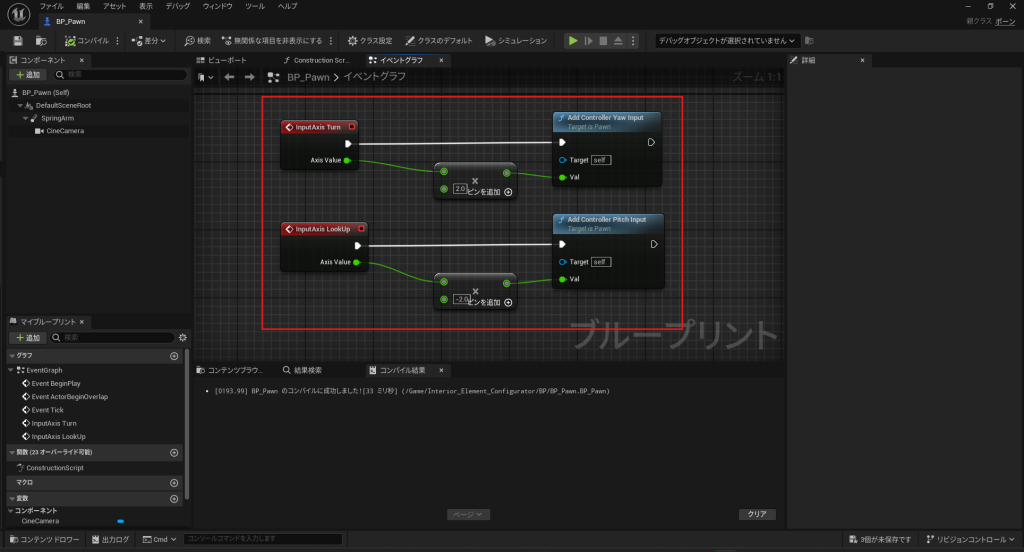Image resolution: width=1024 pixels, height=552 pixels.
Task: Open My Blueprint settings gear
Action: click(182, 338)
